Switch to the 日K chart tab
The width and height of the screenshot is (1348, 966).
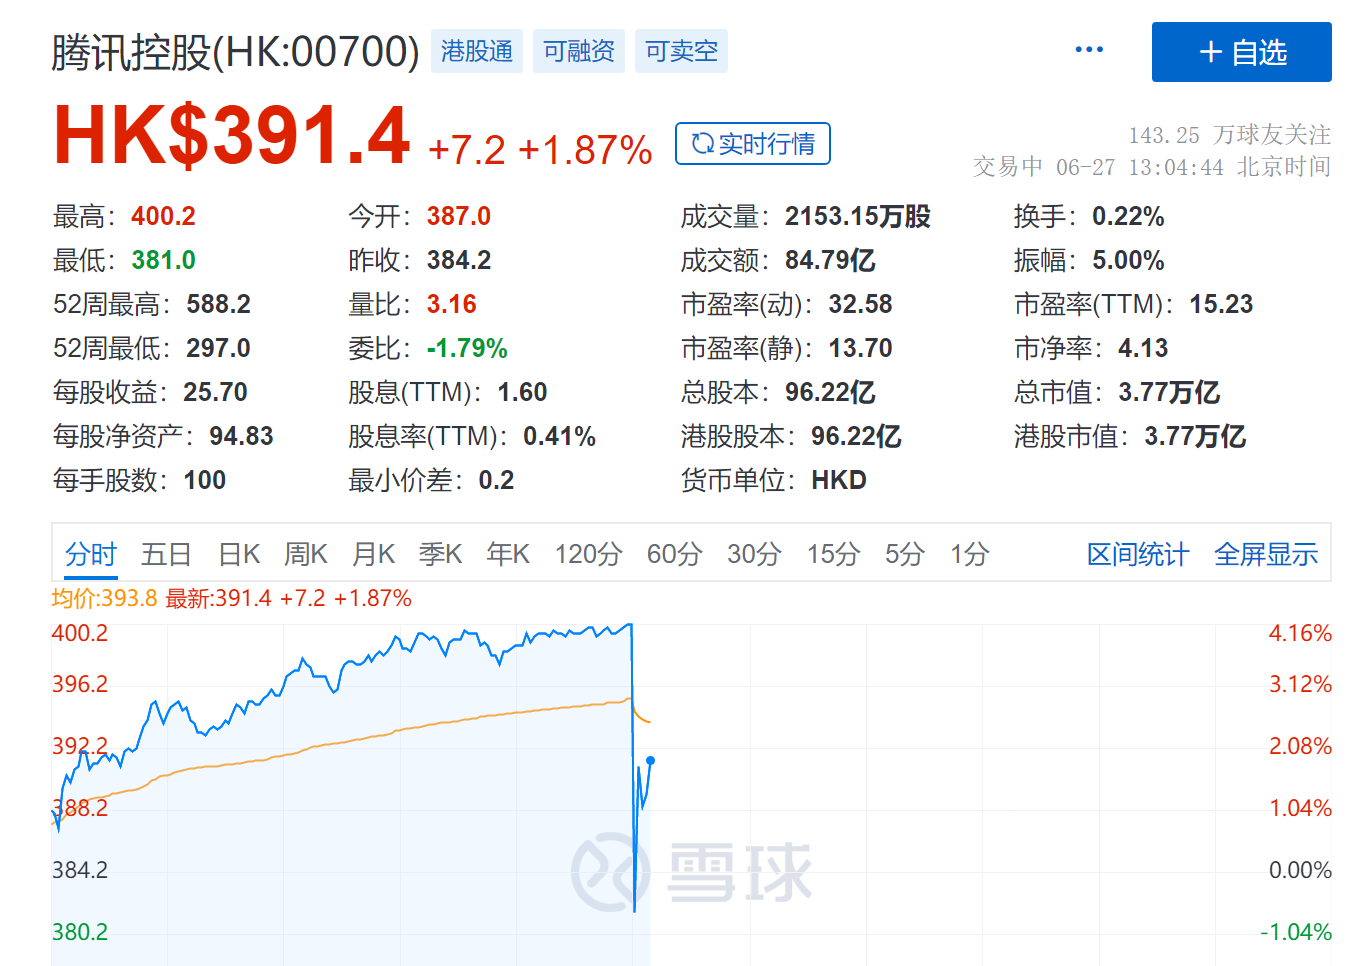(239, 554)
